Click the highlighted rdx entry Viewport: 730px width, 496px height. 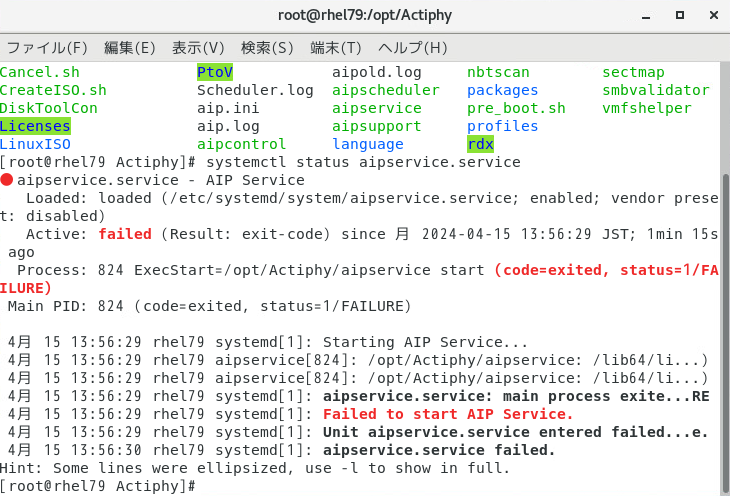480,144
